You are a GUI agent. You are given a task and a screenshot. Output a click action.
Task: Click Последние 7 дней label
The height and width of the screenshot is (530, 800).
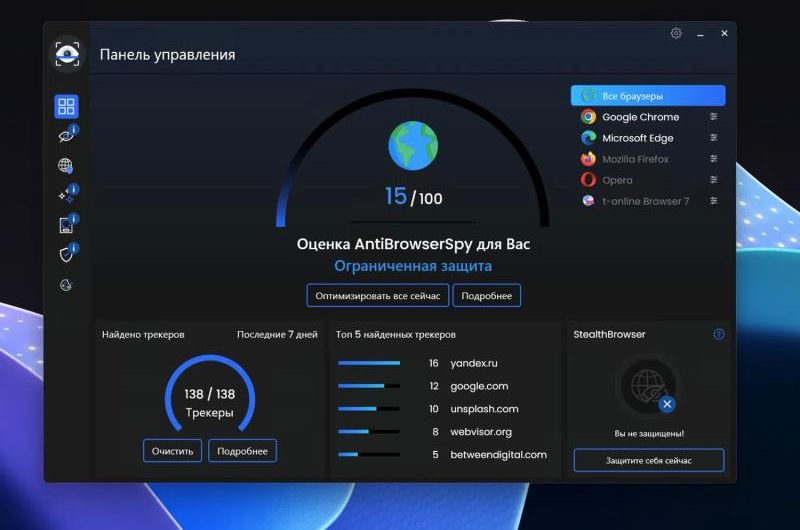(x=277, y=335)
